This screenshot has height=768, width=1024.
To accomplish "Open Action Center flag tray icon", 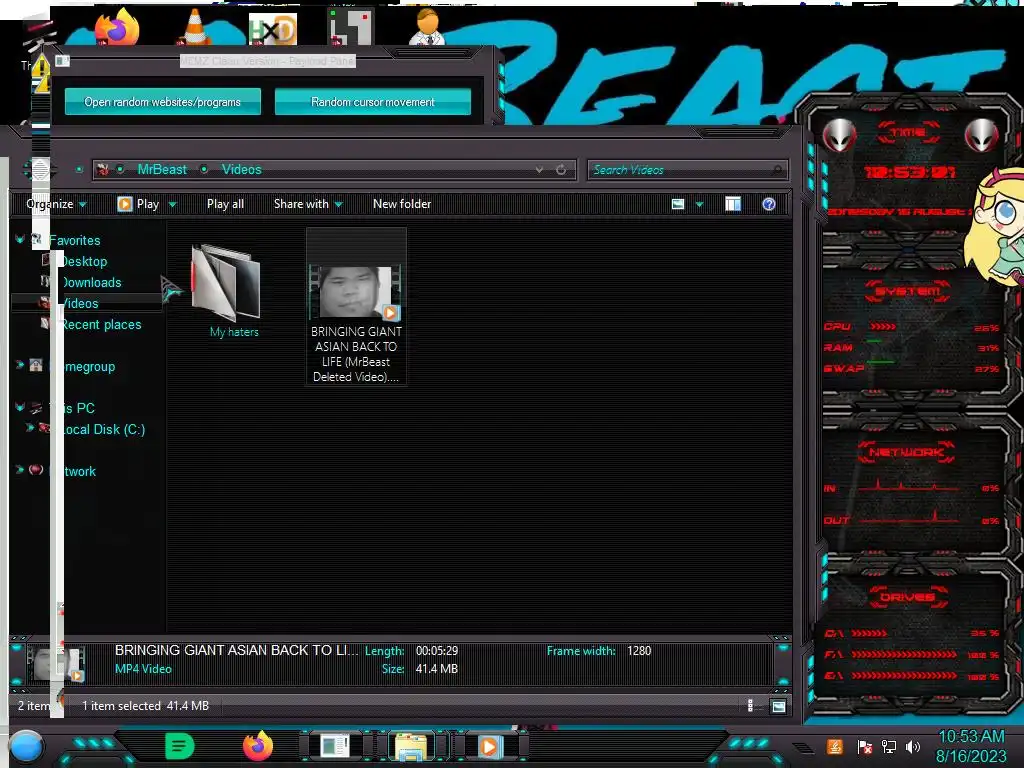I will tap(865, 747).
